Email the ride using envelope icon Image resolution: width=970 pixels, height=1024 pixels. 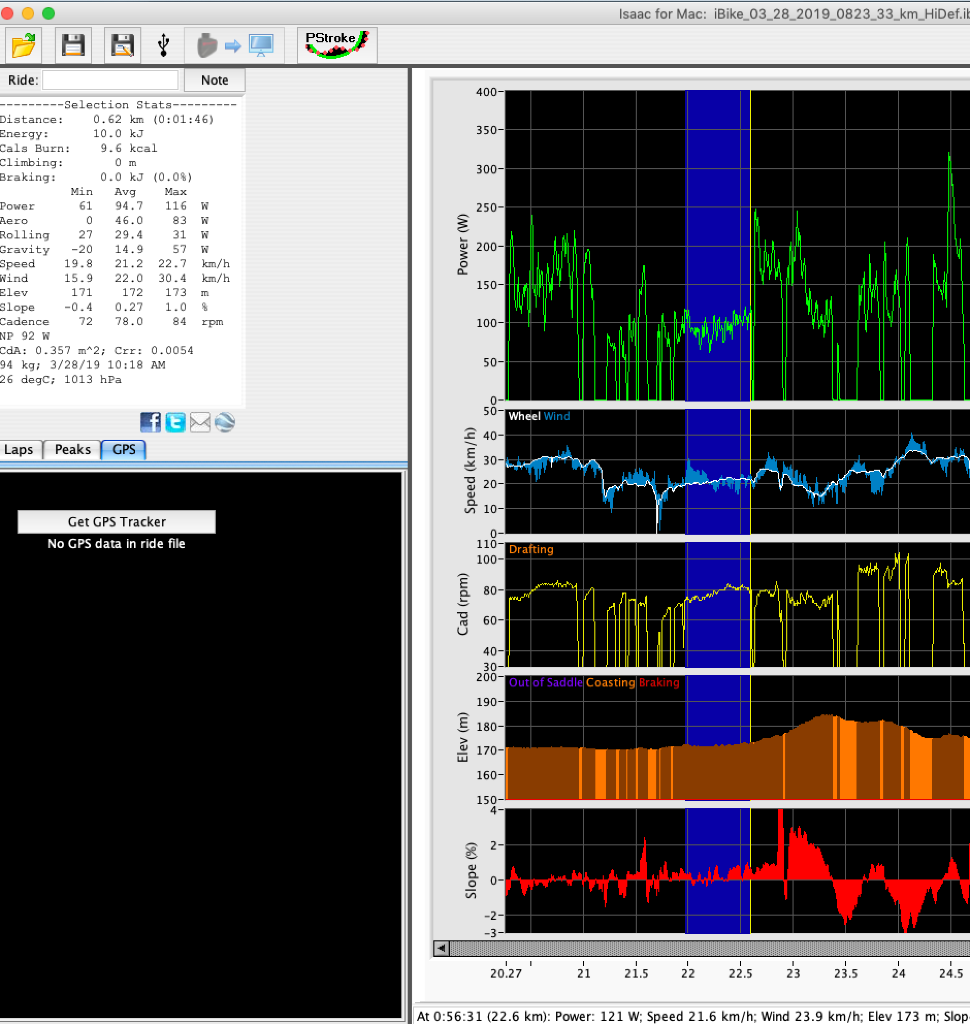(200, 422)
